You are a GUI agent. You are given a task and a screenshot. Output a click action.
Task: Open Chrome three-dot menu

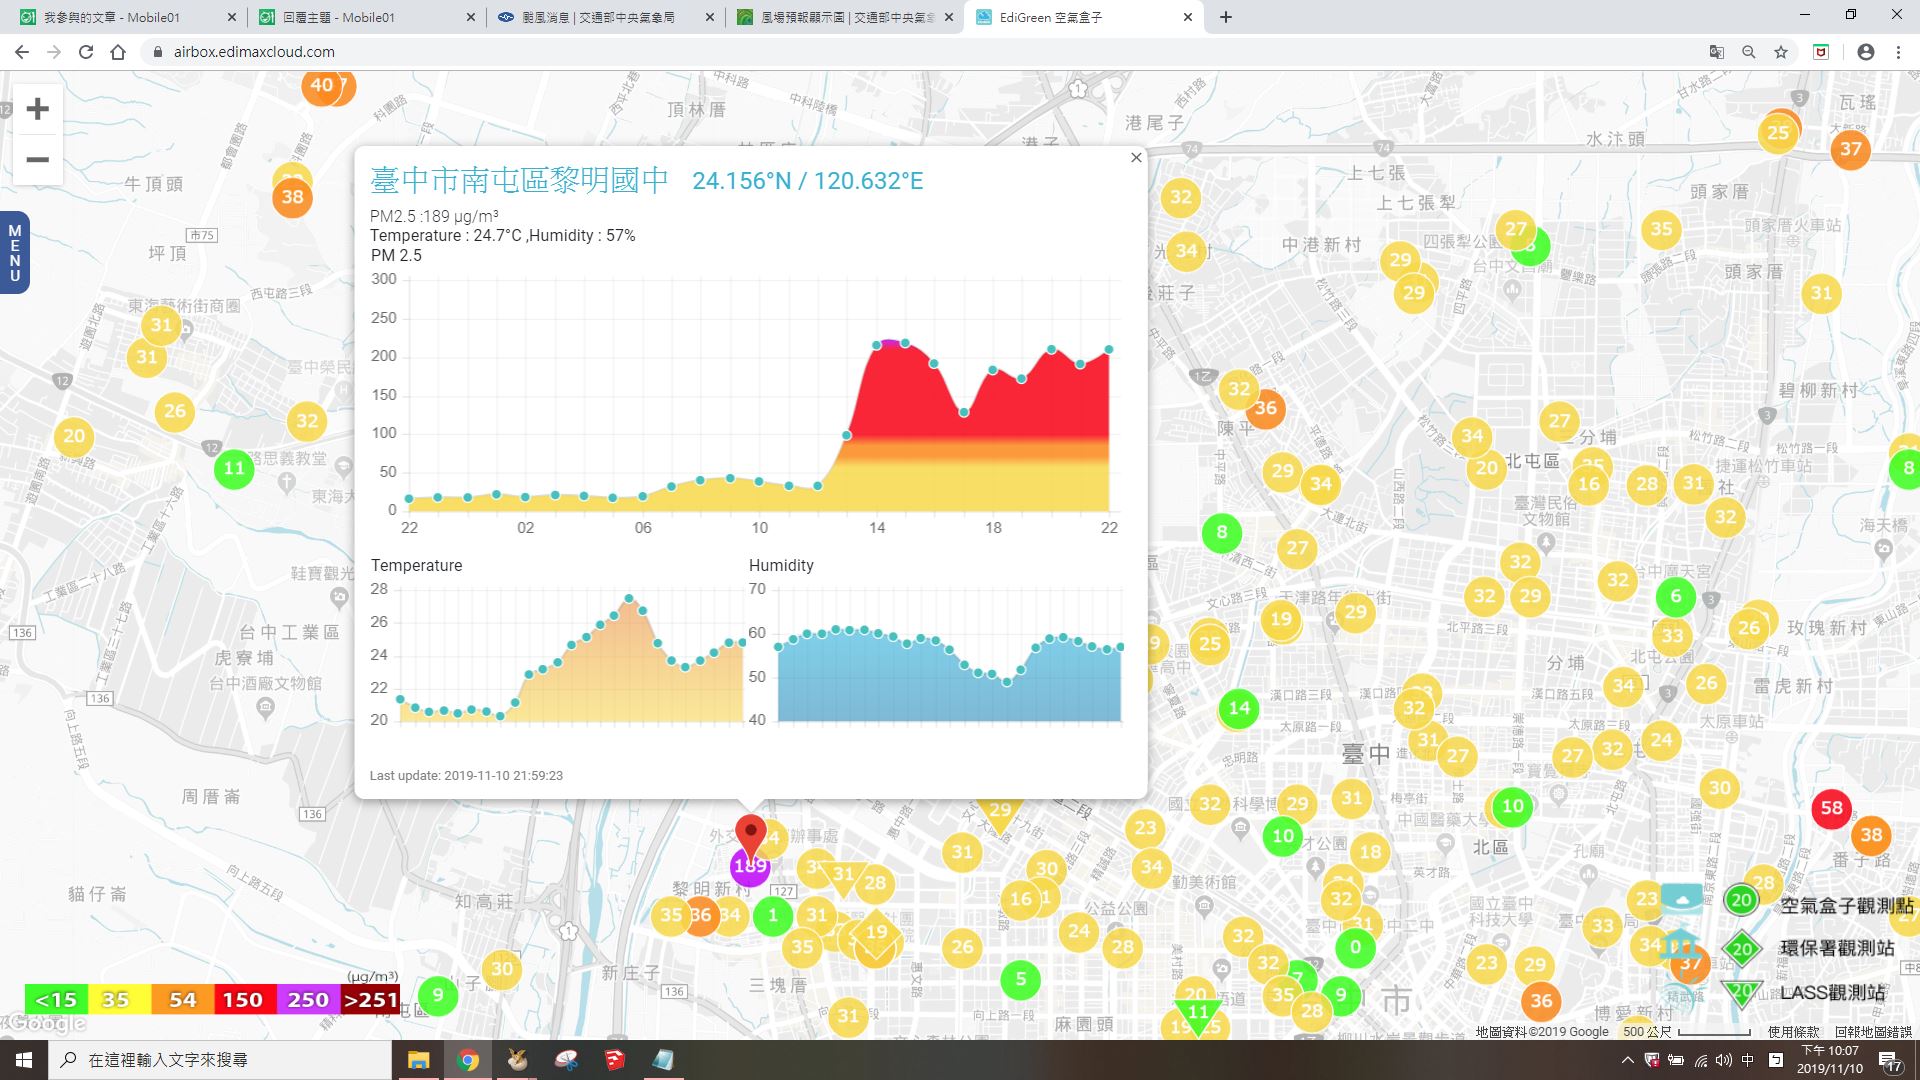1898,52
